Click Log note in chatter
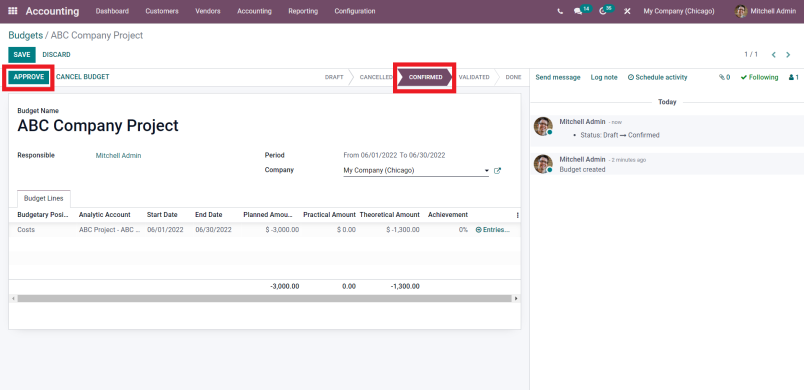804x390 pixels. 604,77
